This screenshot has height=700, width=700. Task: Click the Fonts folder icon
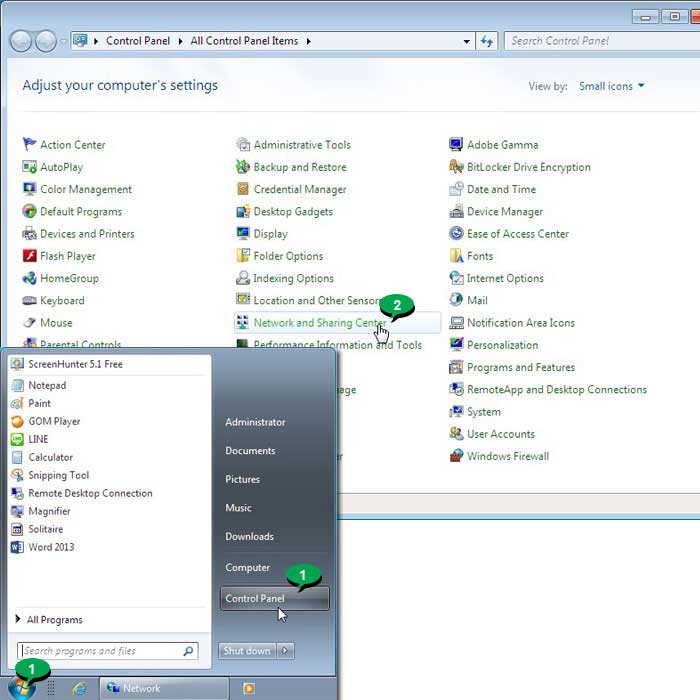click(456, 256)
